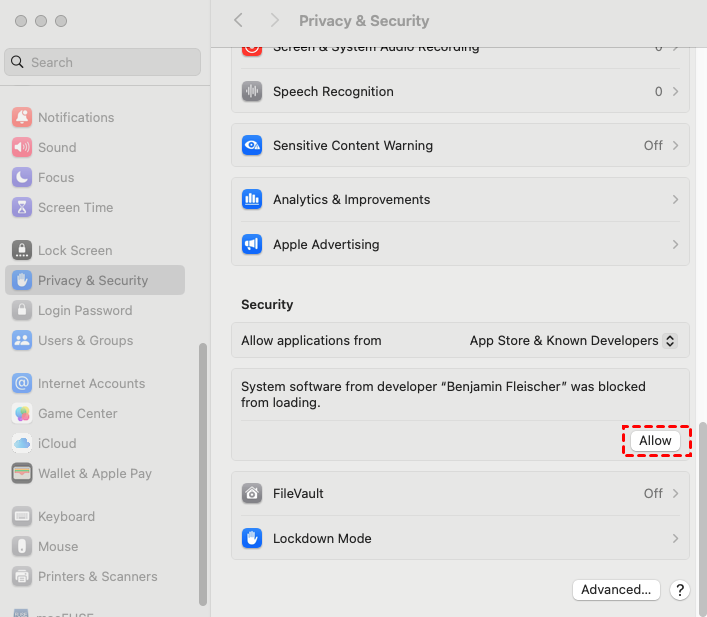
Task: Open the Advanced... security options
Action: tap(616, 589)
